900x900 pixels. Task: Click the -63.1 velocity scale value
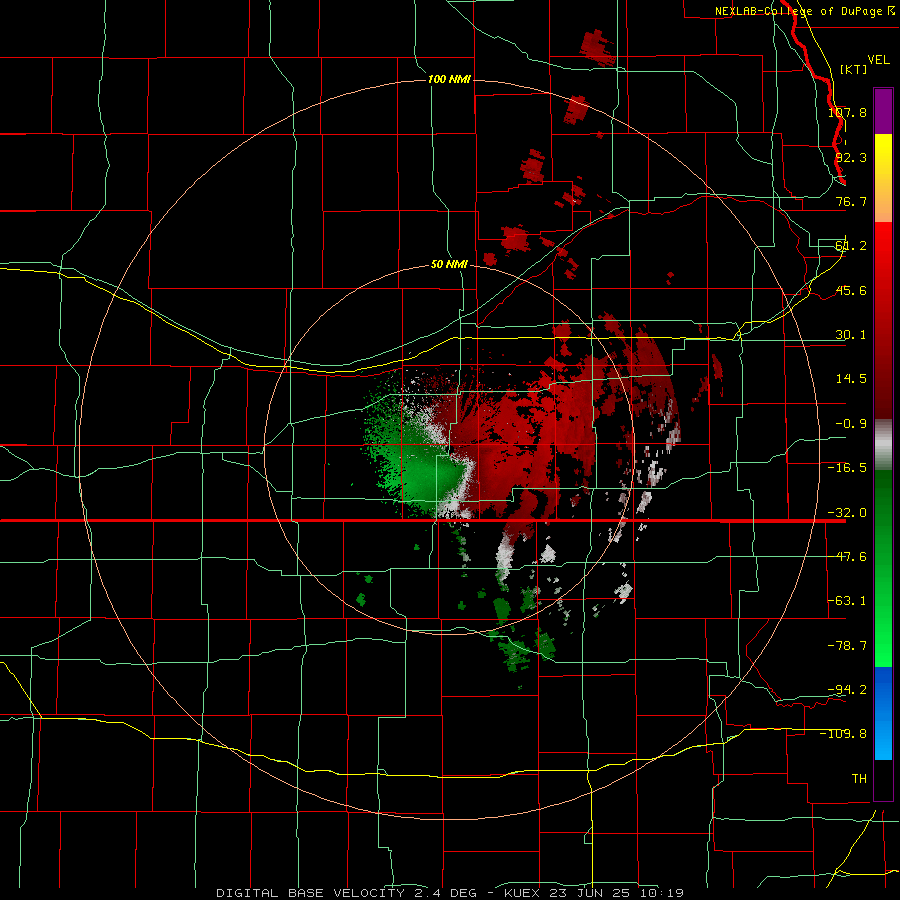coord(847,601)
